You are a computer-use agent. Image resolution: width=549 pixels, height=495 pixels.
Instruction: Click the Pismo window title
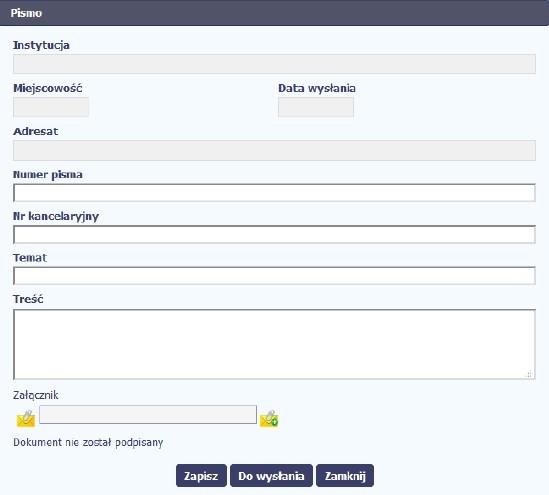[26, 13]
